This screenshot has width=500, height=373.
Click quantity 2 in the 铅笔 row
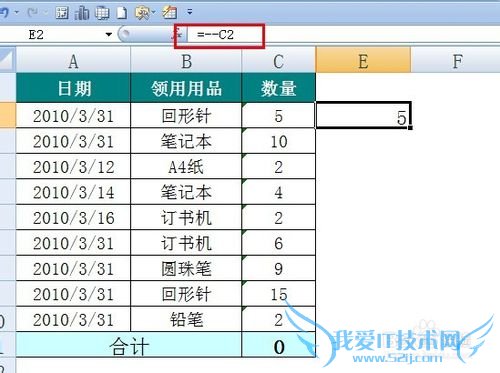click(x=279, y=319)
